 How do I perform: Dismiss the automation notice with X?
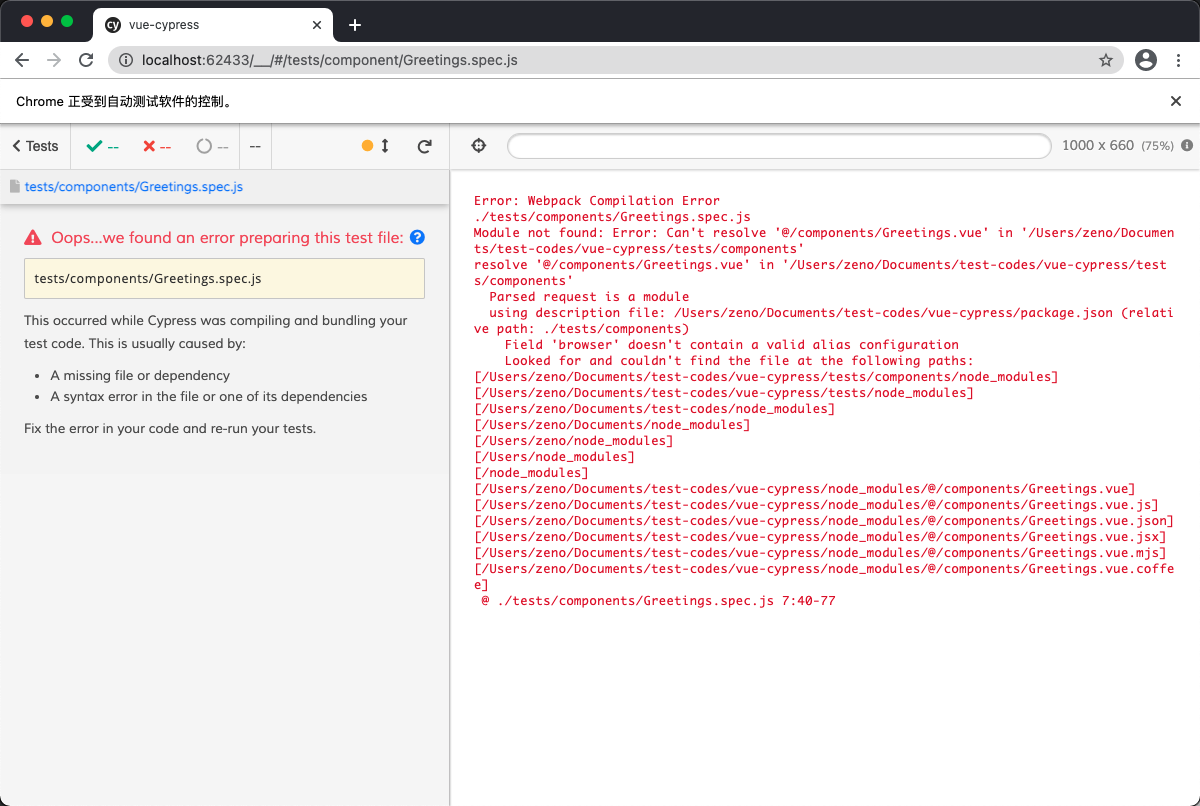point(1176,101)
